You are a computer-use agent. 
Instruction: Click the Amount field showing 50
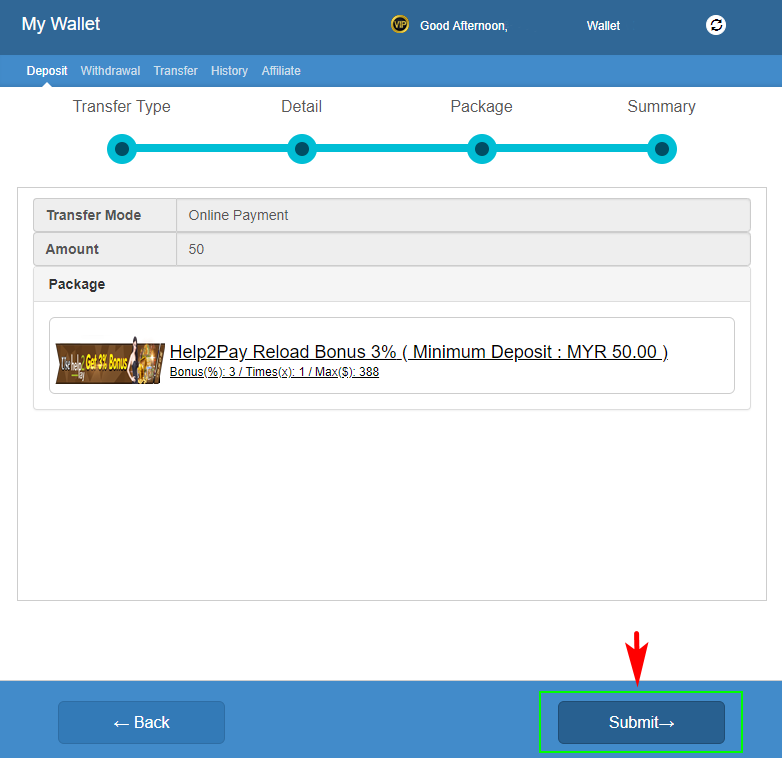462,249
